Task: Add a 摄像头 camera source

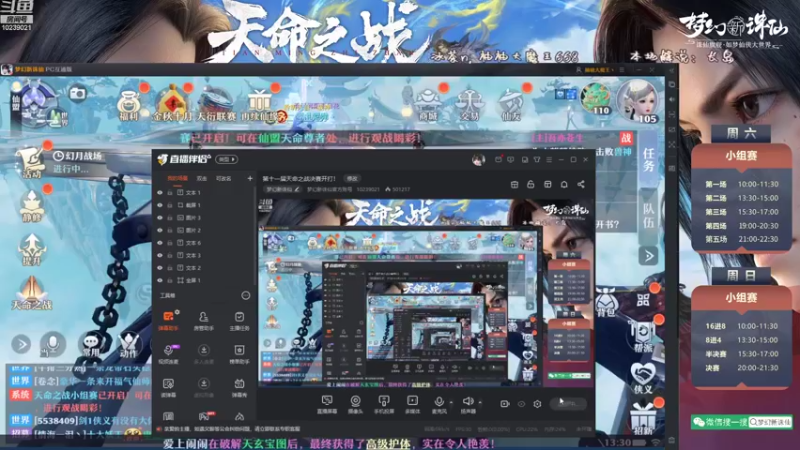Action: point(356,405)
